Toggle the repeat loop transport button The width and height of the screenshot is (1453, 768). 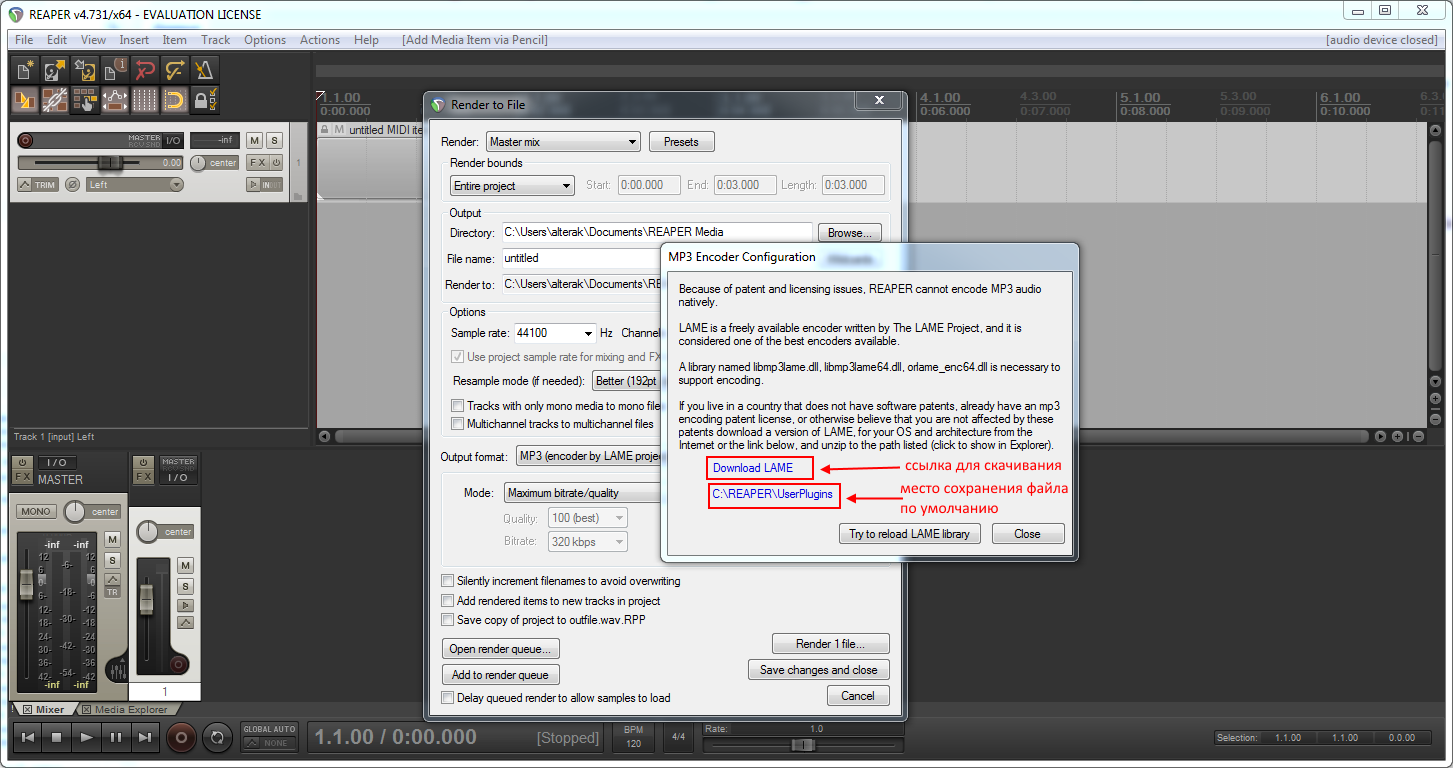click(217, 738)
